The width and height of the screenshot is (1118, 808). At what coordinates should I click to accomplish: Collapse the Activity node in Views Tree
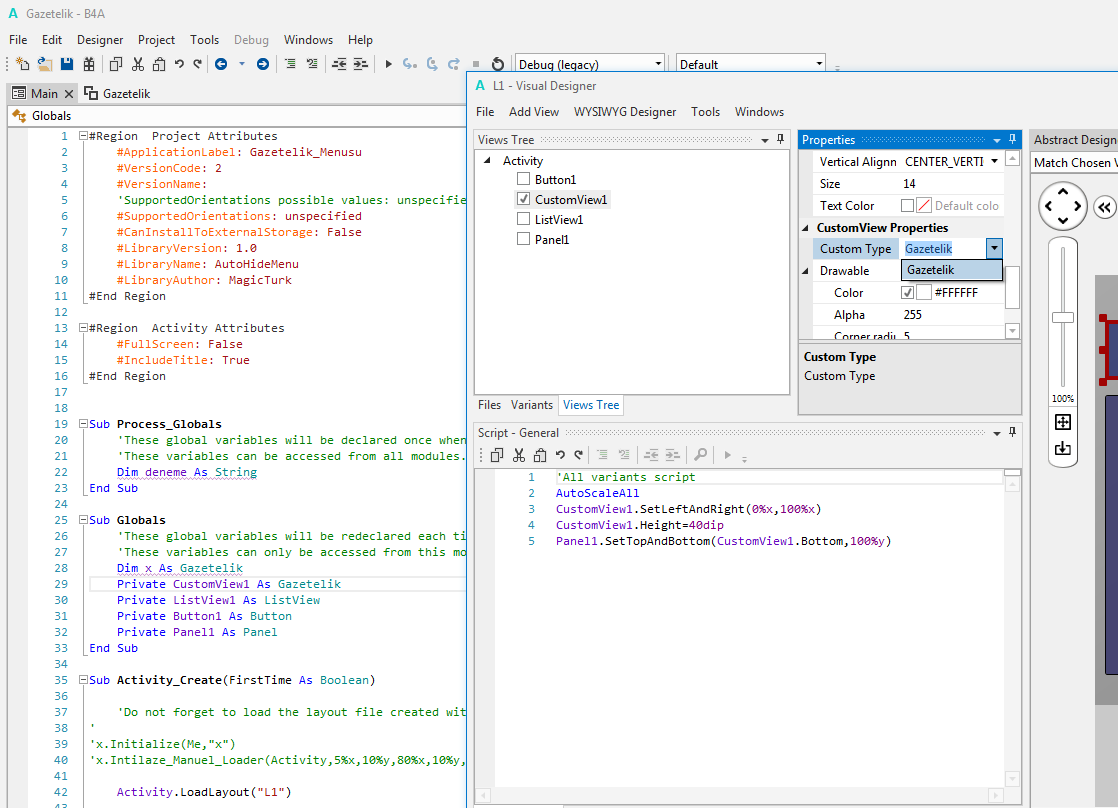(487, 161)
